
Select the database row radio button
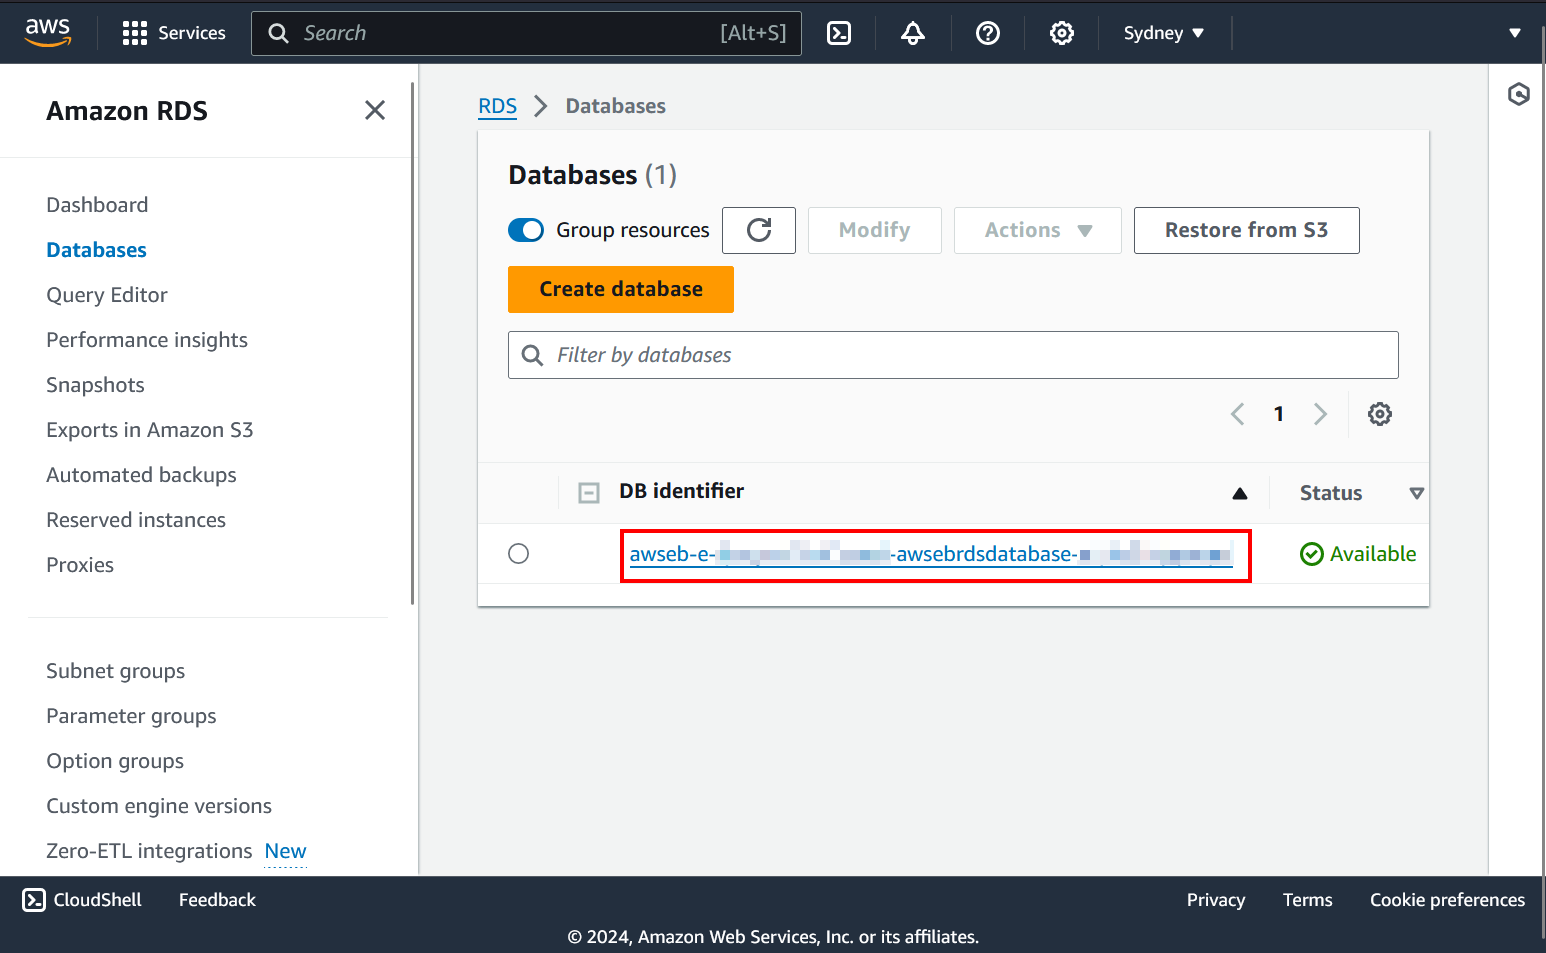[x=518, y=553]
